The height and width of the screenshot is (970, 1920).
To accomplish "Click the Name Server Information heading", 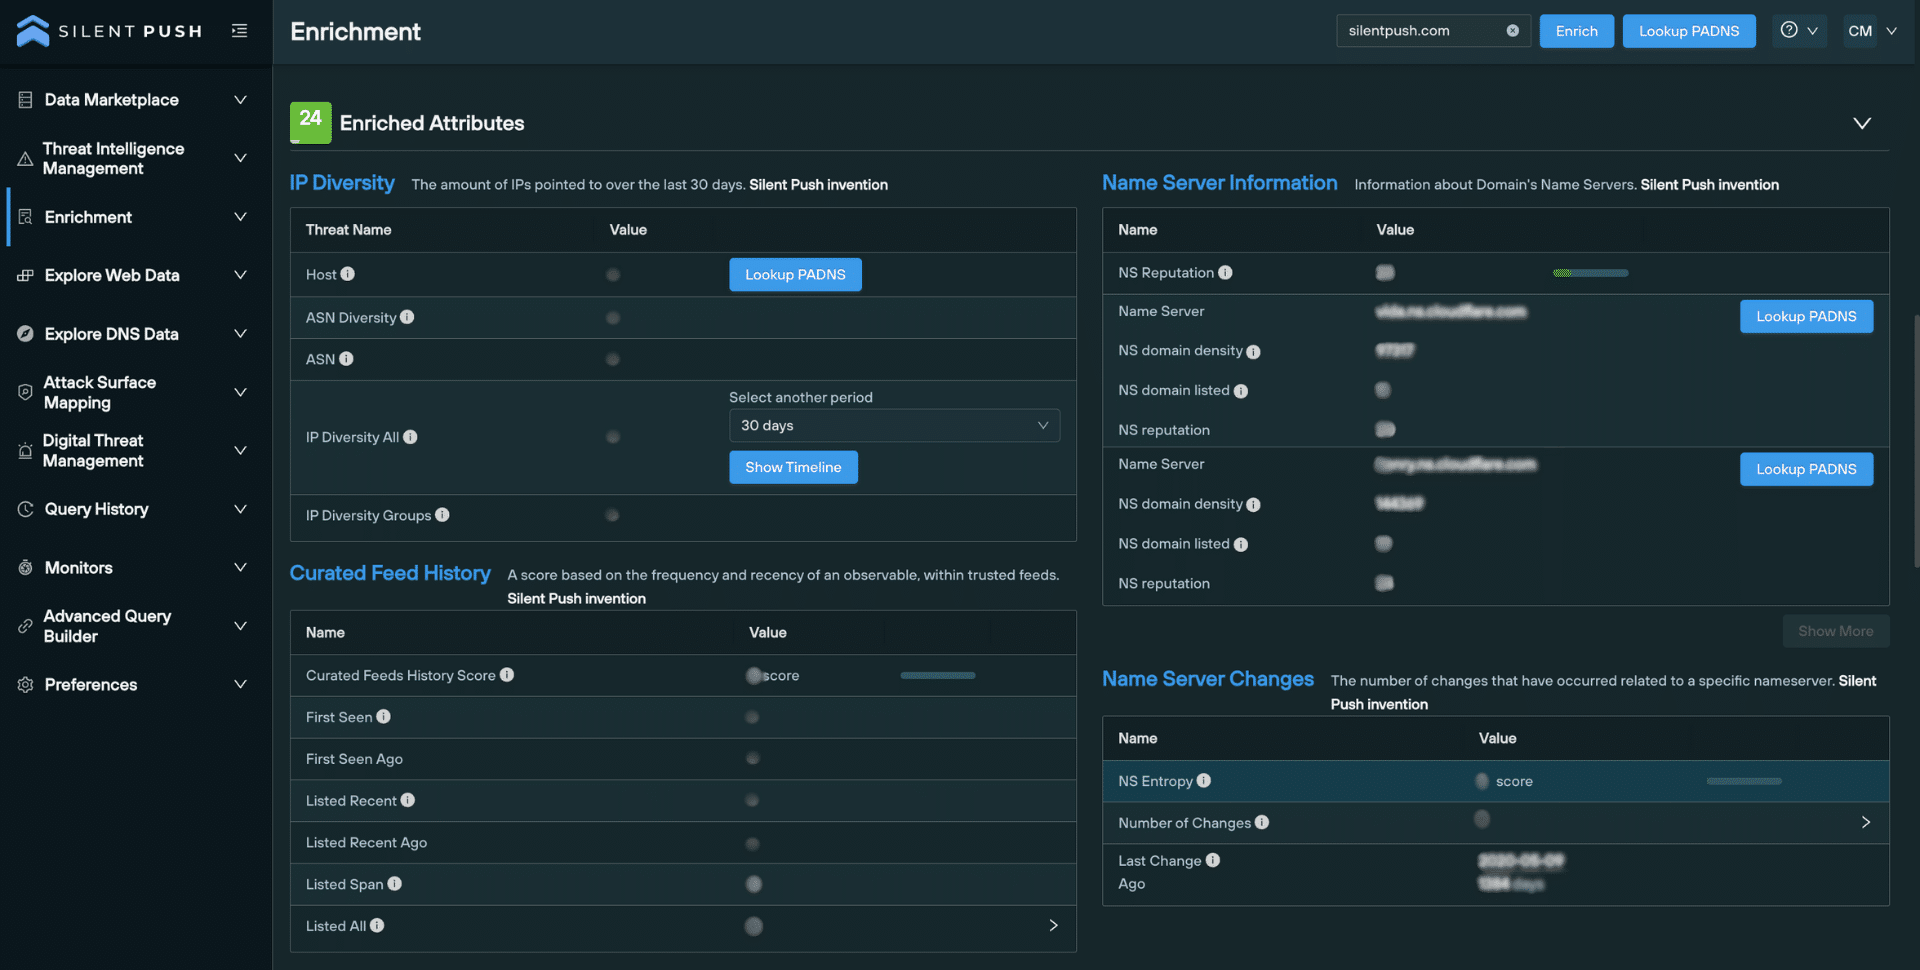I will coord(1220,183).
